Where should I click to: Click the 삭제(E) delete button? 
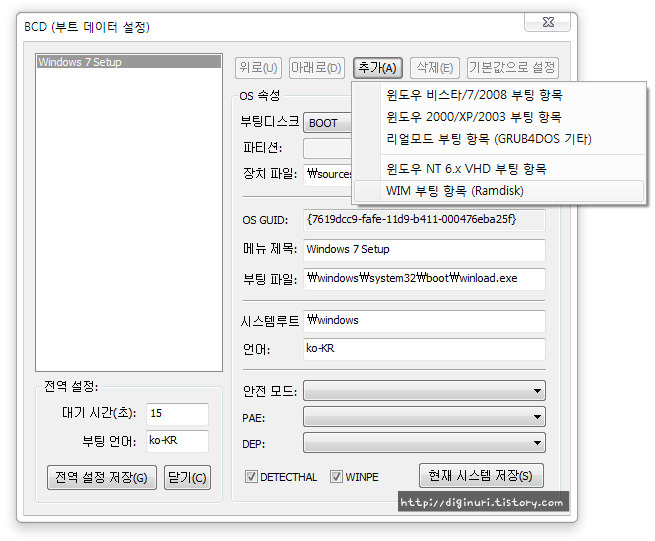(435, 68)
